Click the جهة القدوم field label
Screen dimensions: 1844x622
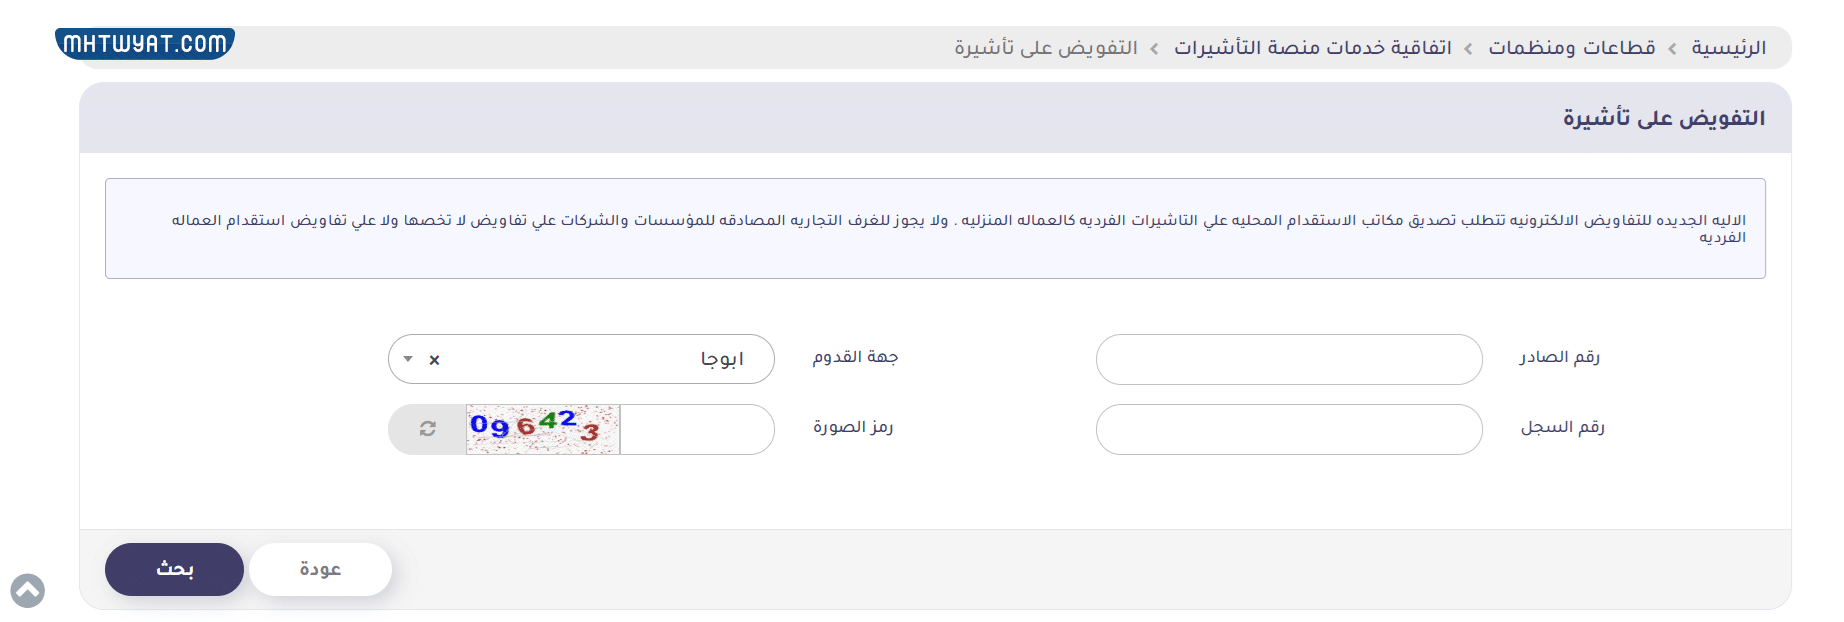tap(855, 357)
